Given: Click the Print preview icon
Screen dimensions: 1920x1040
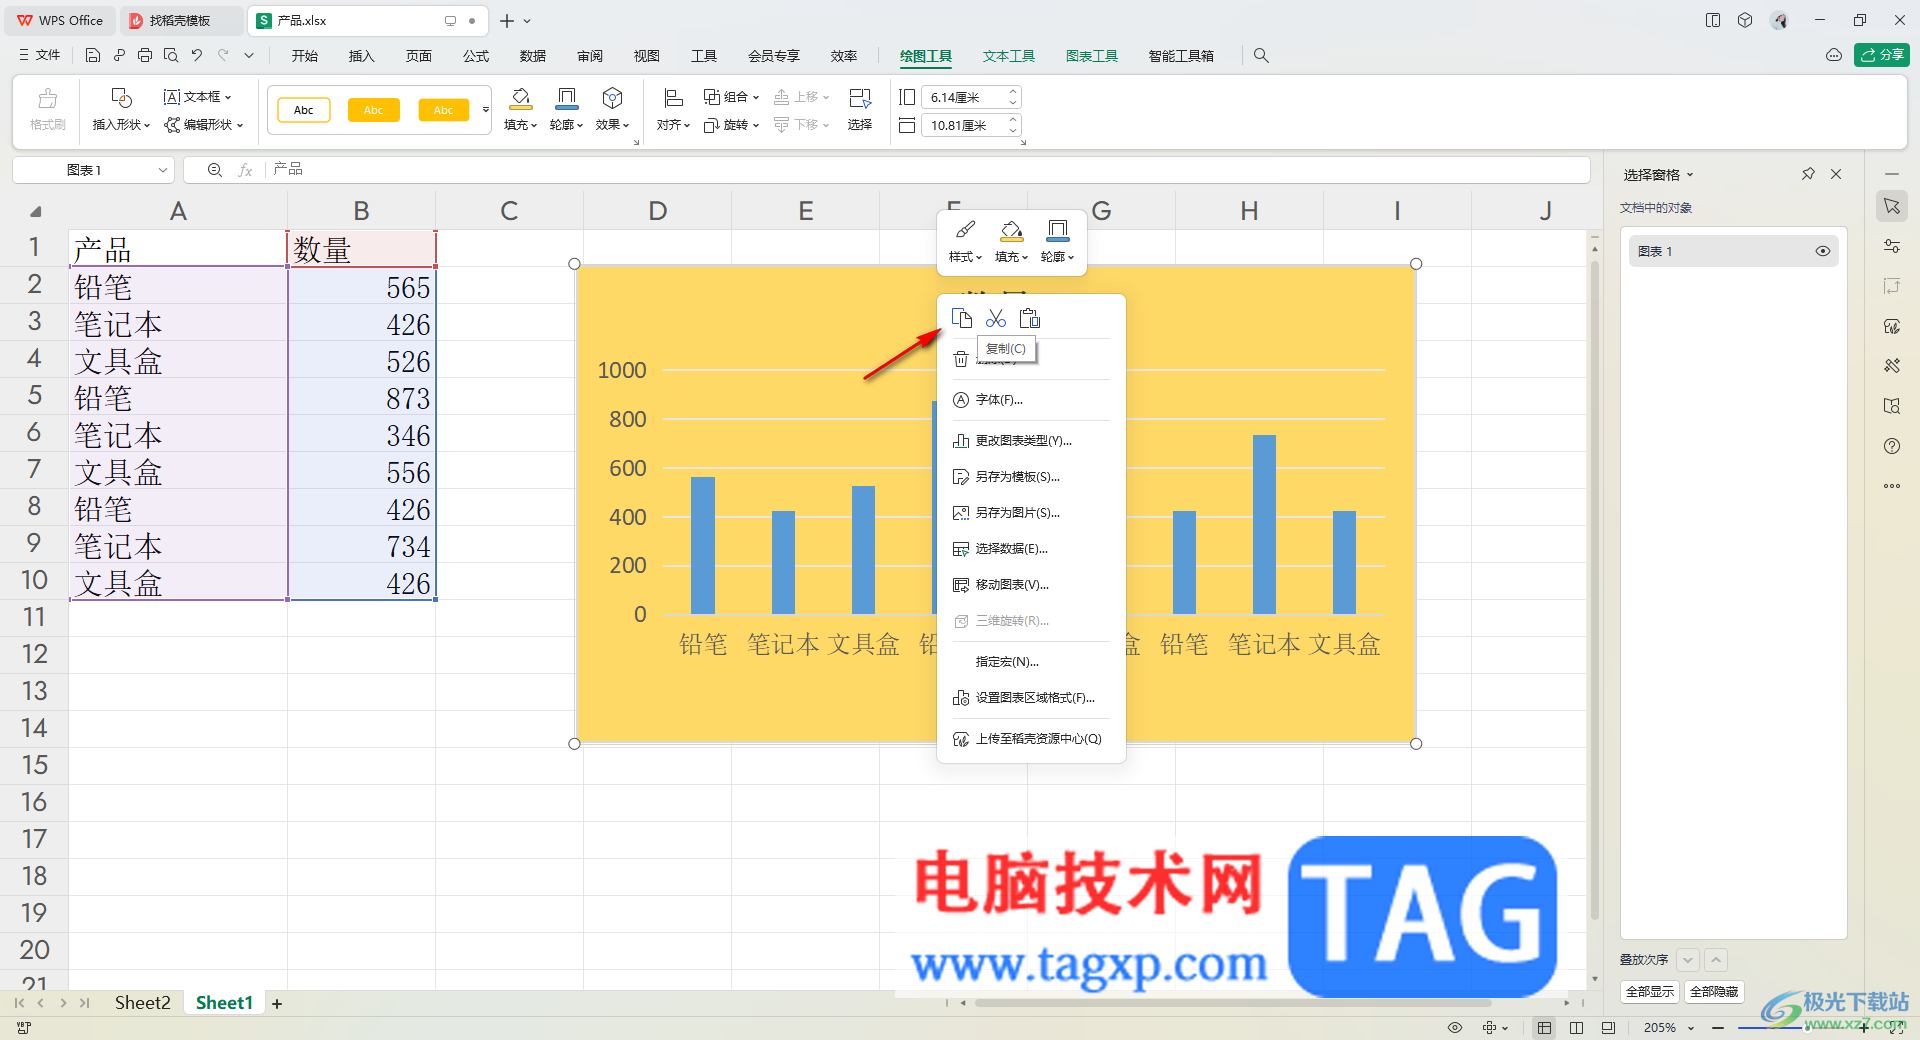Looking at the screenshot, I should pos(171,56).
